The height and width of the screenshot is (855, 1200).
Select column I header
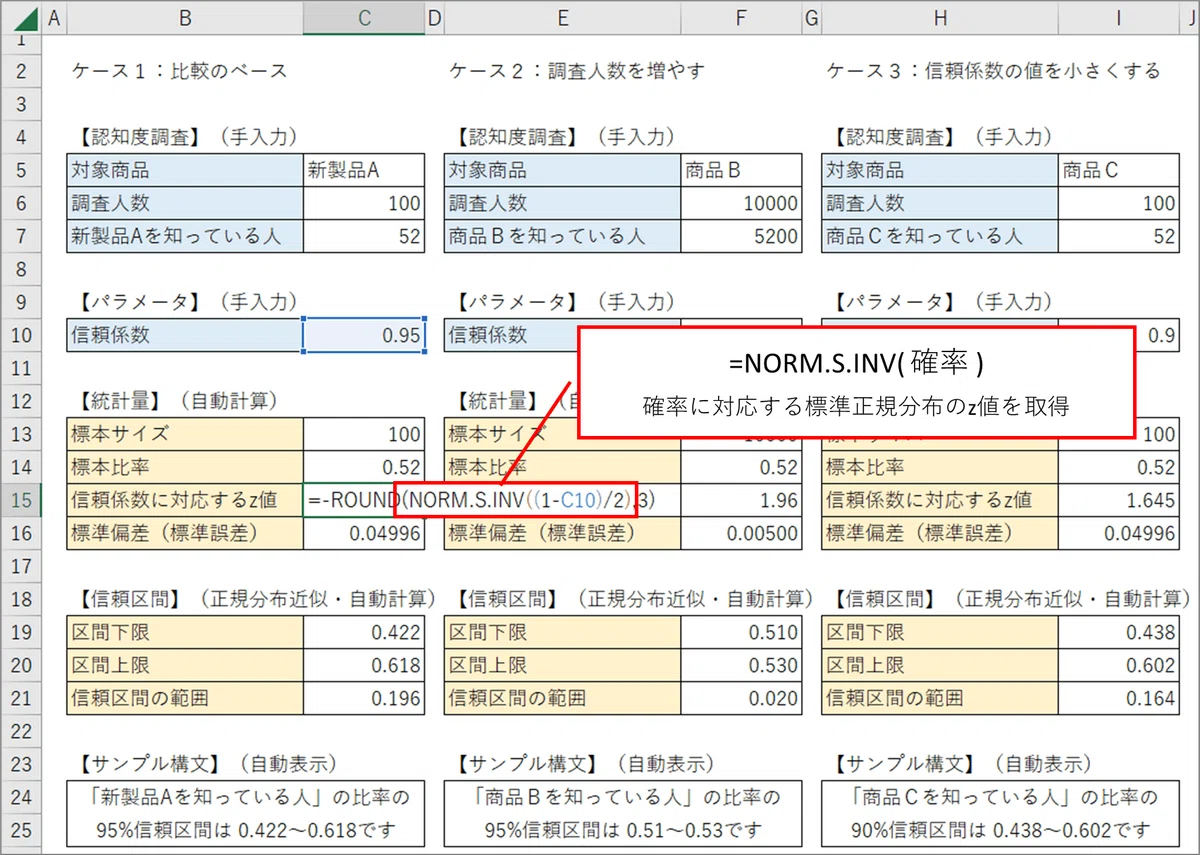(x=1119, y=17)
